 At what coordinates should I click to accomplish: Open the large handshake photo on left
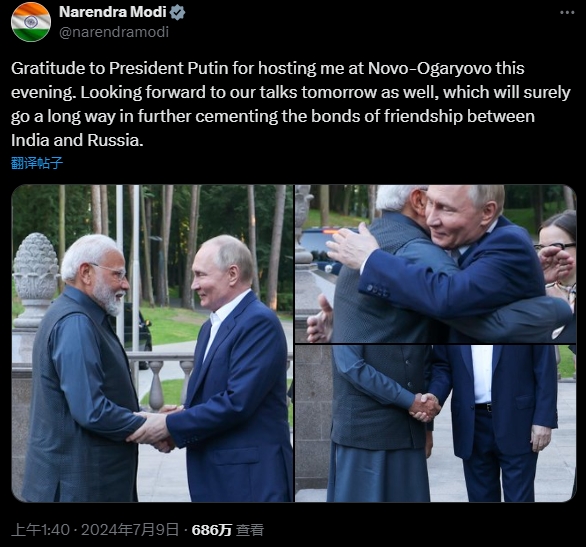coord(152,343)
